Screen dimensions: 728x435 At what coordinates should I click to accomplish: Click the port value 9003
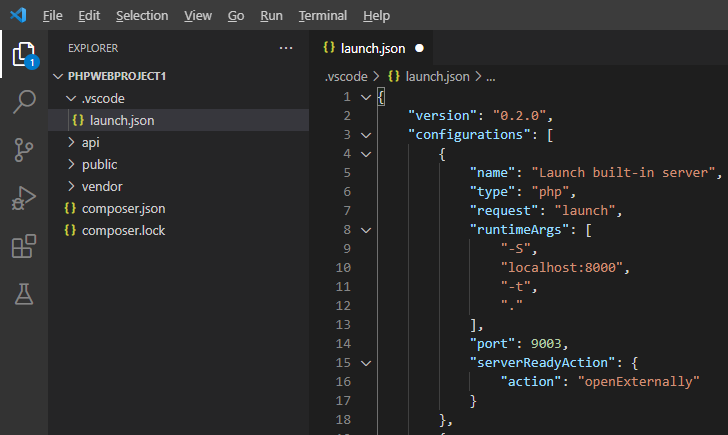pos(546,344)
